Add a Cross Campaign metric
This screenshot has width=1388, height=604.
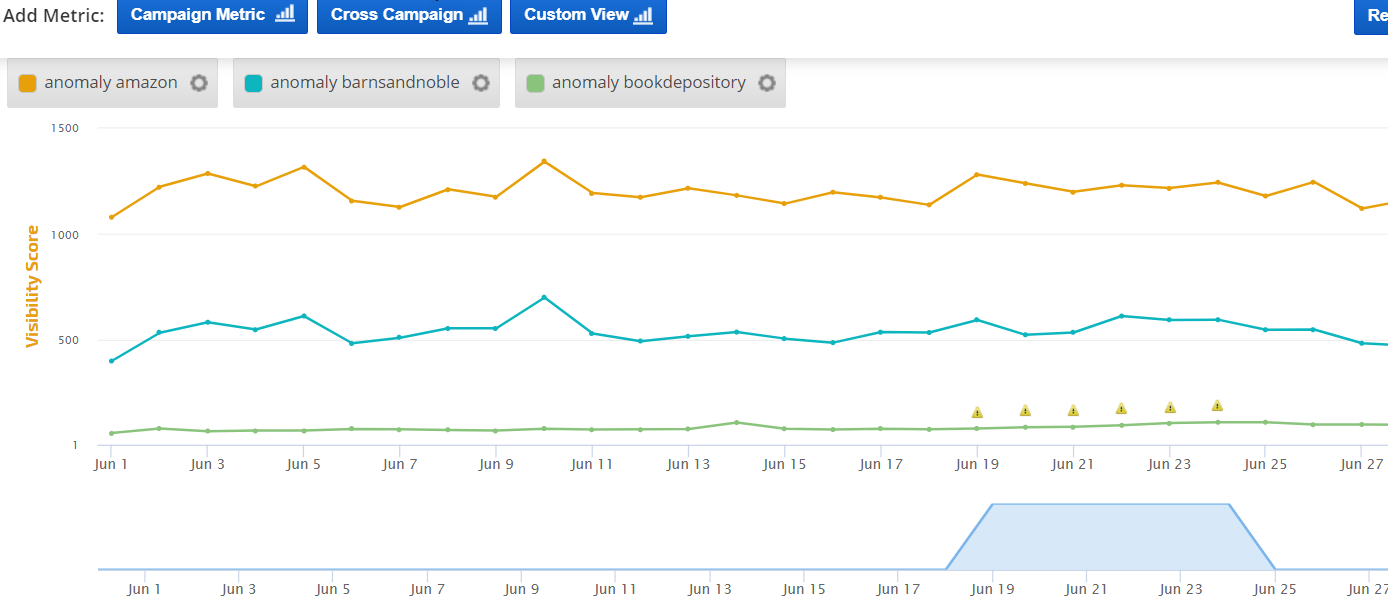coord(409,15)
